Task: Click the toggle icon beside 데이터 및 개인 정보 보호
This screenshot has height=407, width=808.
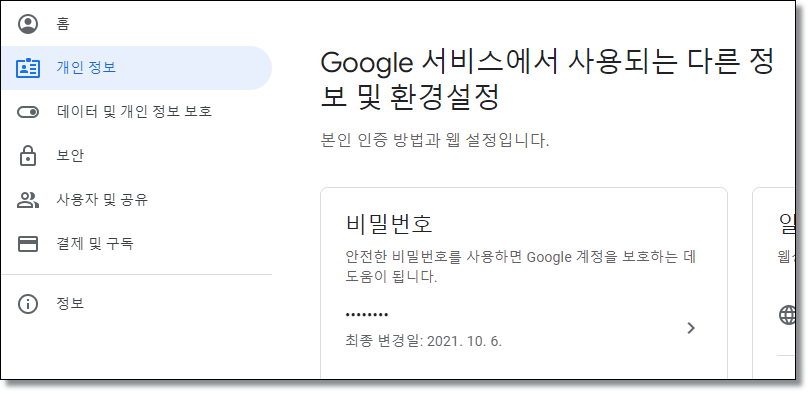Action: click(x=28, y=112)
